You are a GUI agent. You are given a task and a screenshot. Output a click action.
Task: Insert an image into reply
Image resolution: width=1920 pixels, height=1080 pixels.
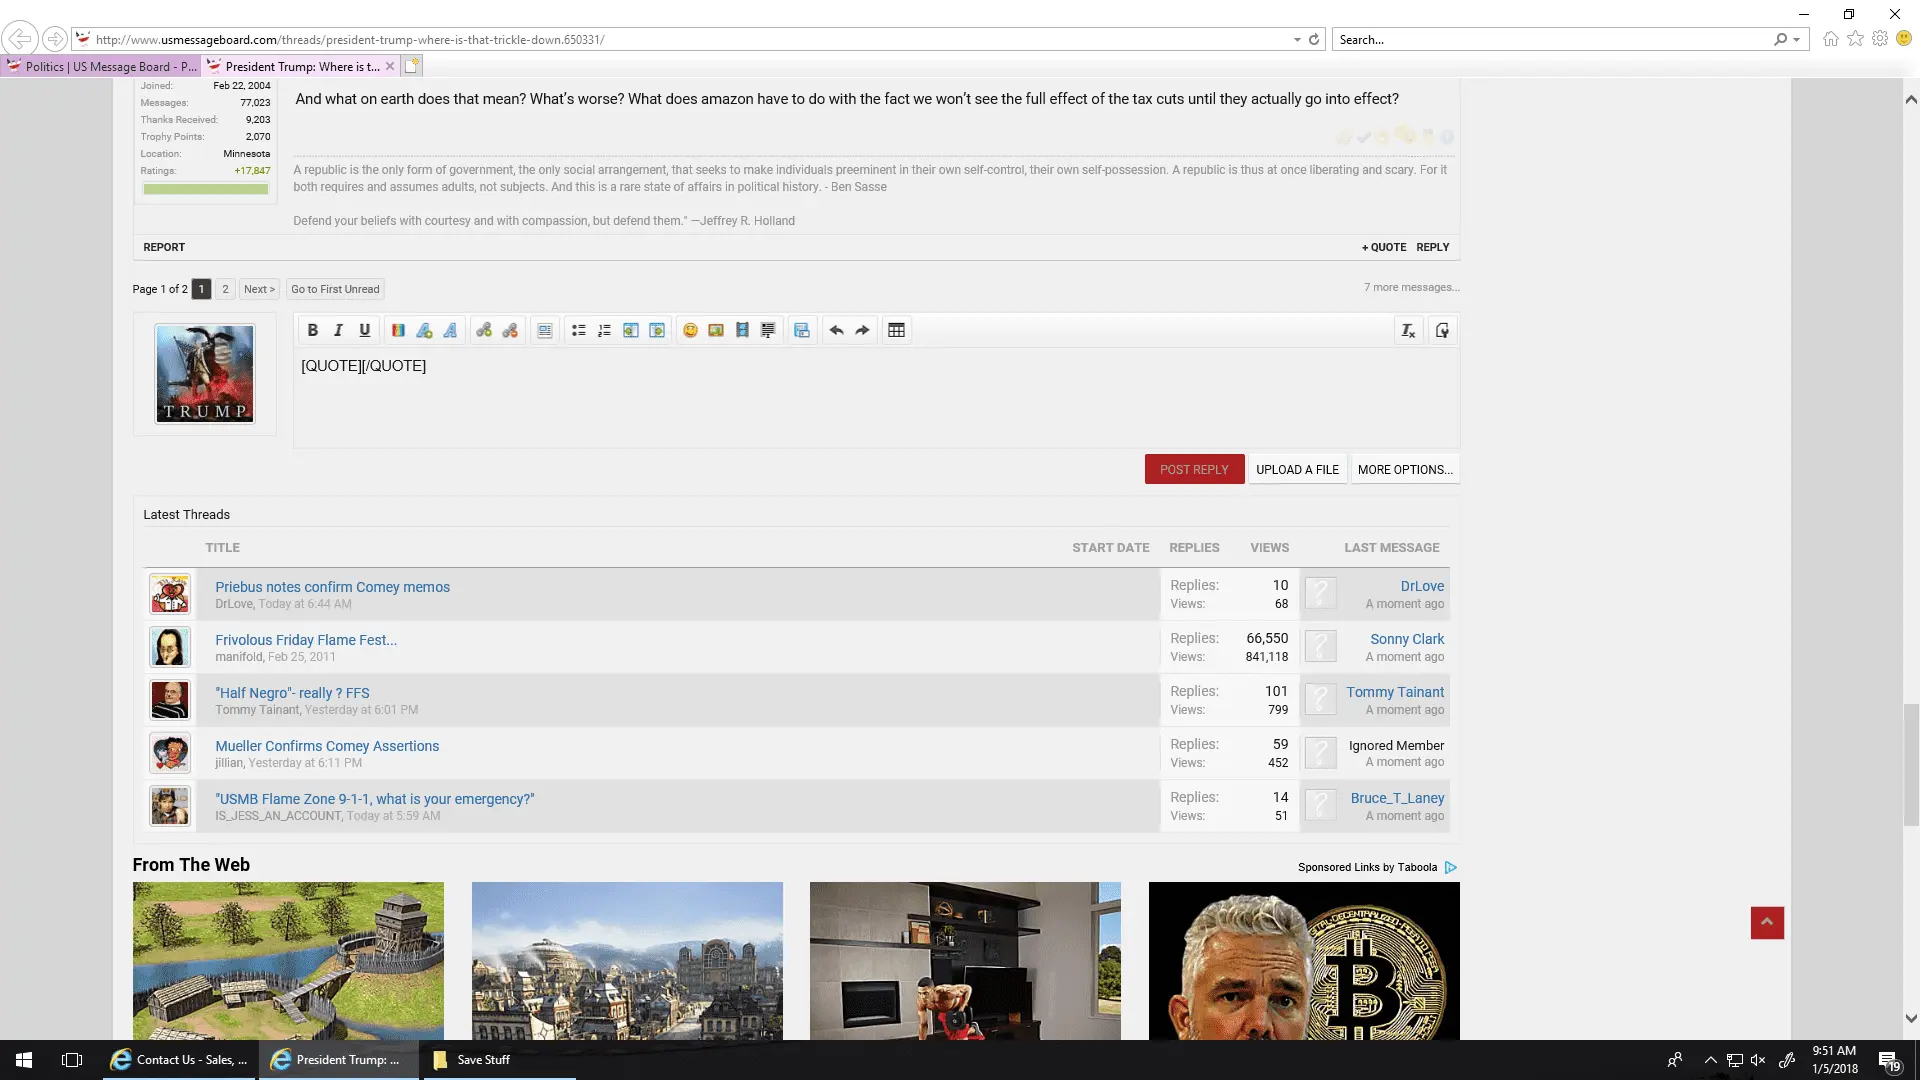(716, 330)
